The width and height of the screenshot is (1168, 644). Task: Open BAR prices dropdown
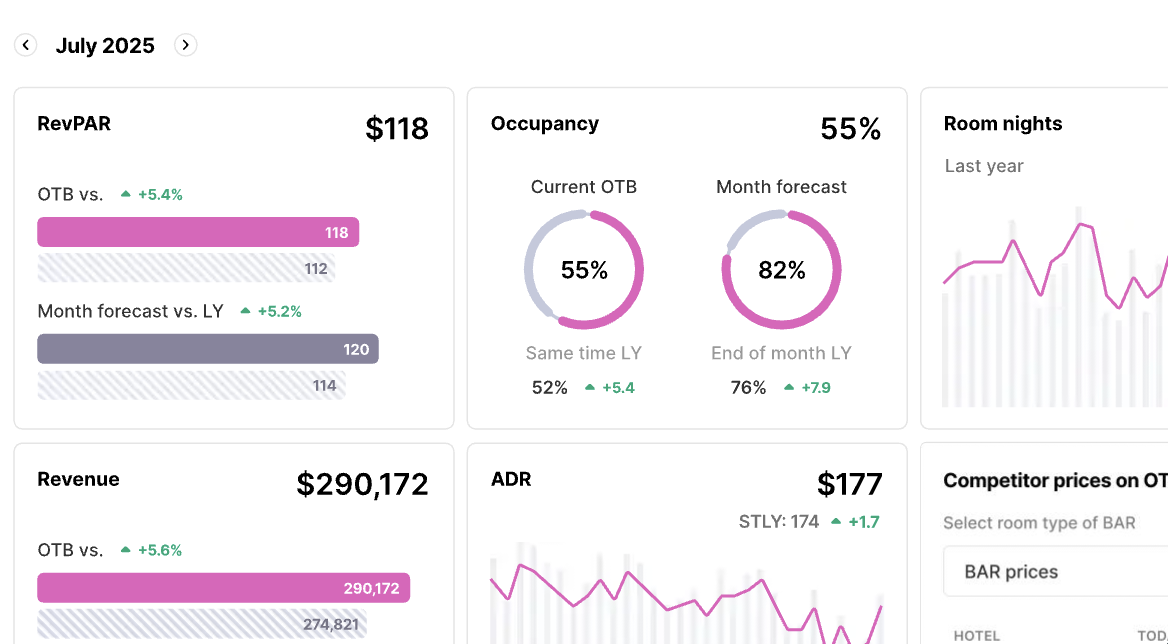[1056, 572]
